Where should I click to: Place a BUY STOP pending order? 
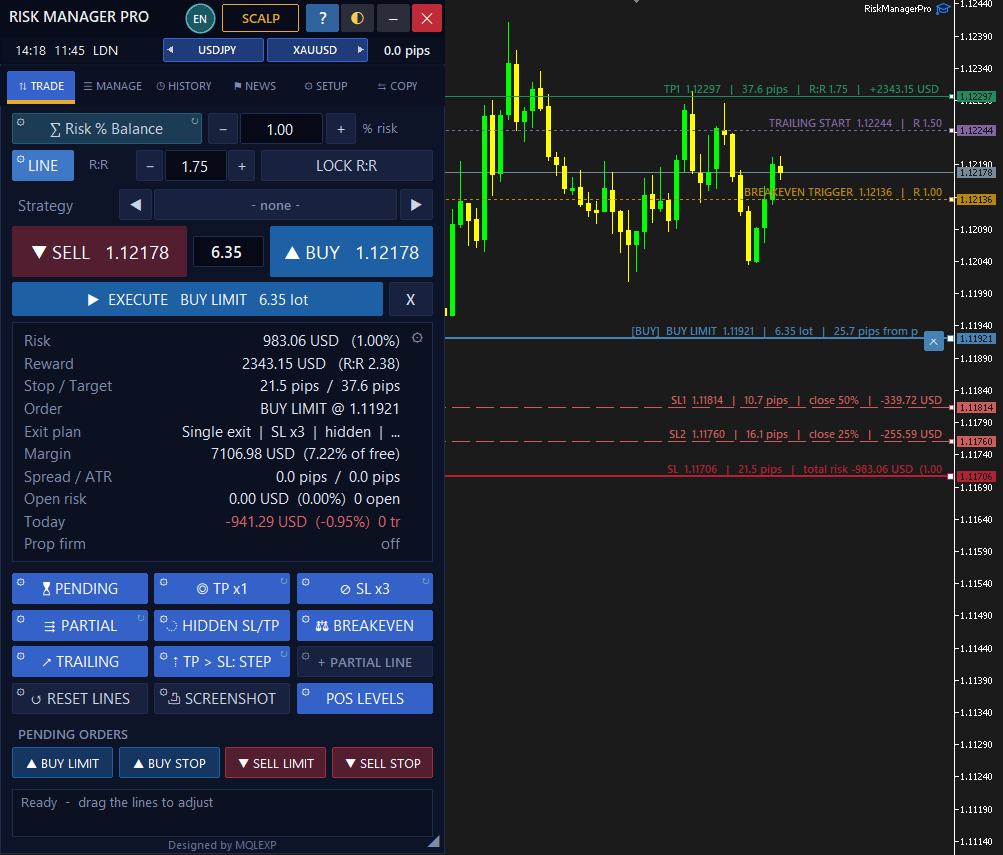[170, 763]
